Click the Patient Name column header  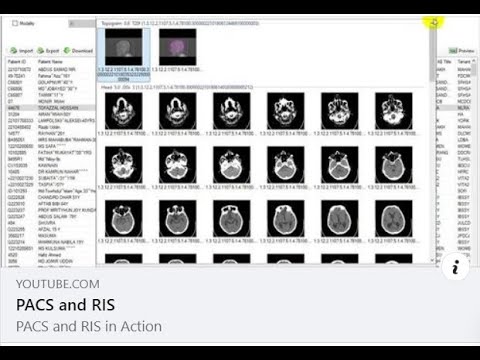point(50,62)
